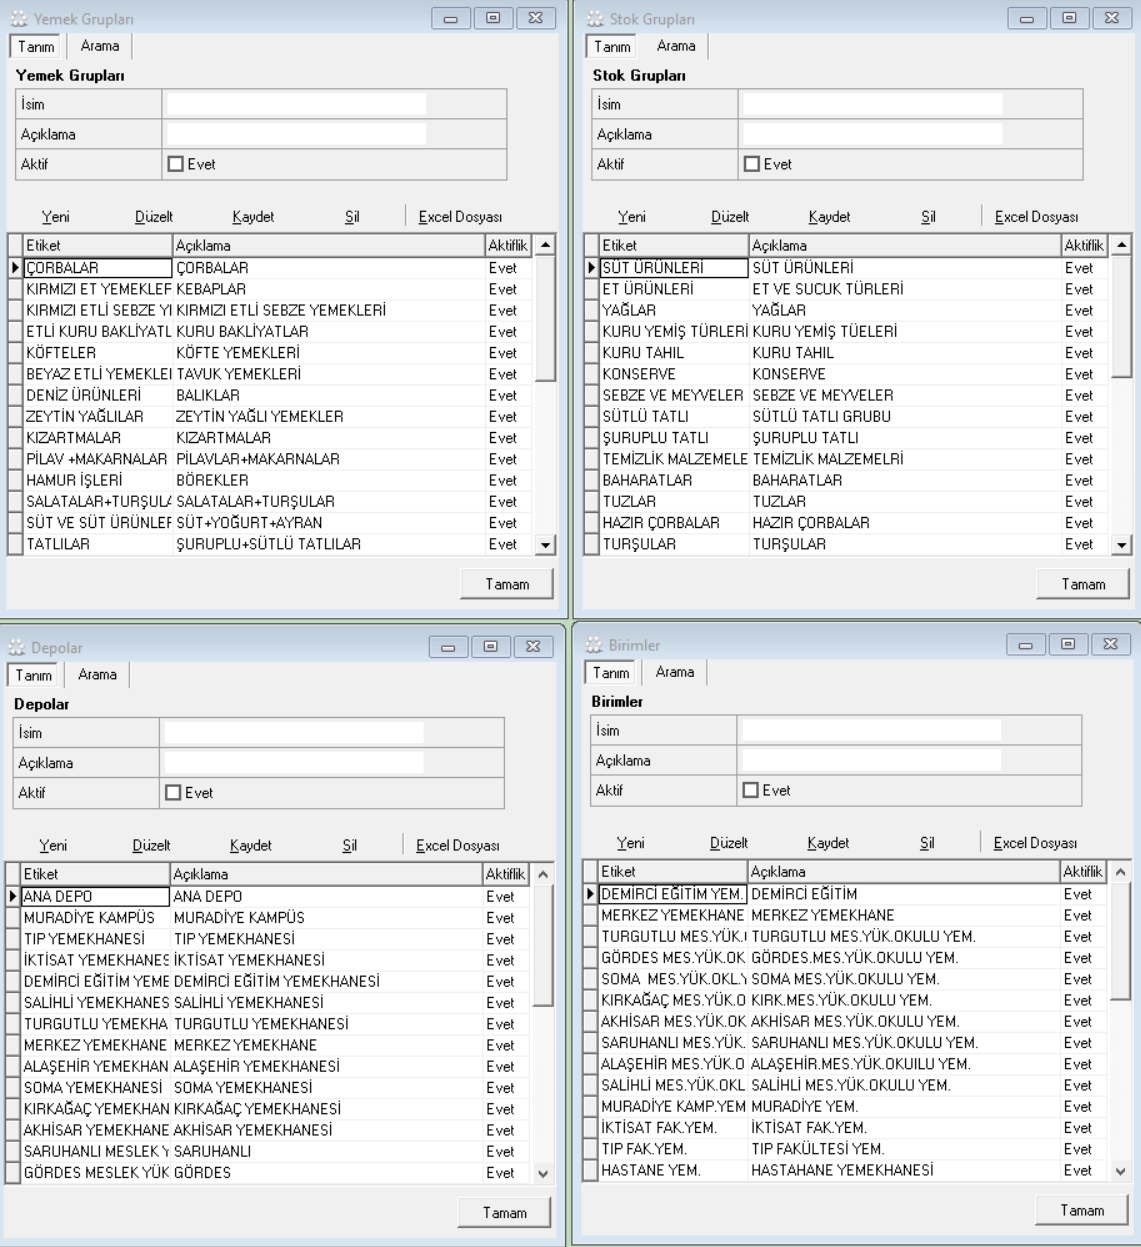Click the Etiket column header in Stok Grupları
Viewport: 1141px width, 1247px height.
(674, 245)
